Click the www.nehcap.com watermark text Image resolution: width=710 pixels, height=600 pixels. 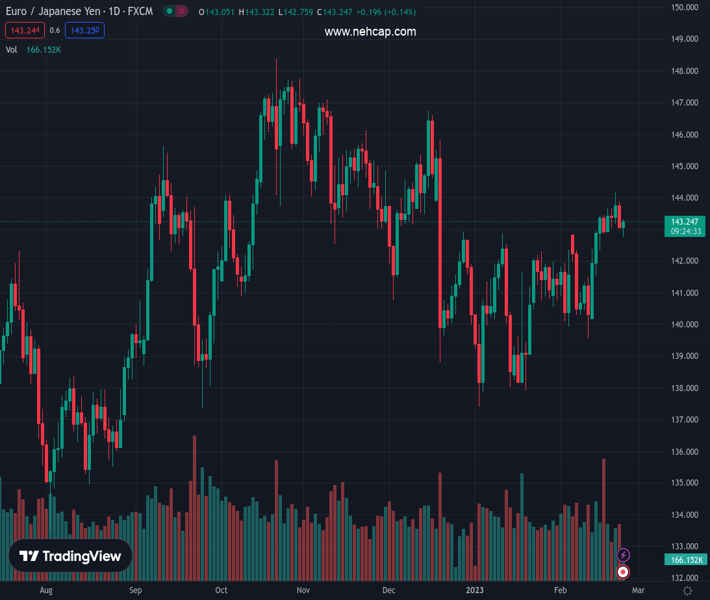coord(370,32)
